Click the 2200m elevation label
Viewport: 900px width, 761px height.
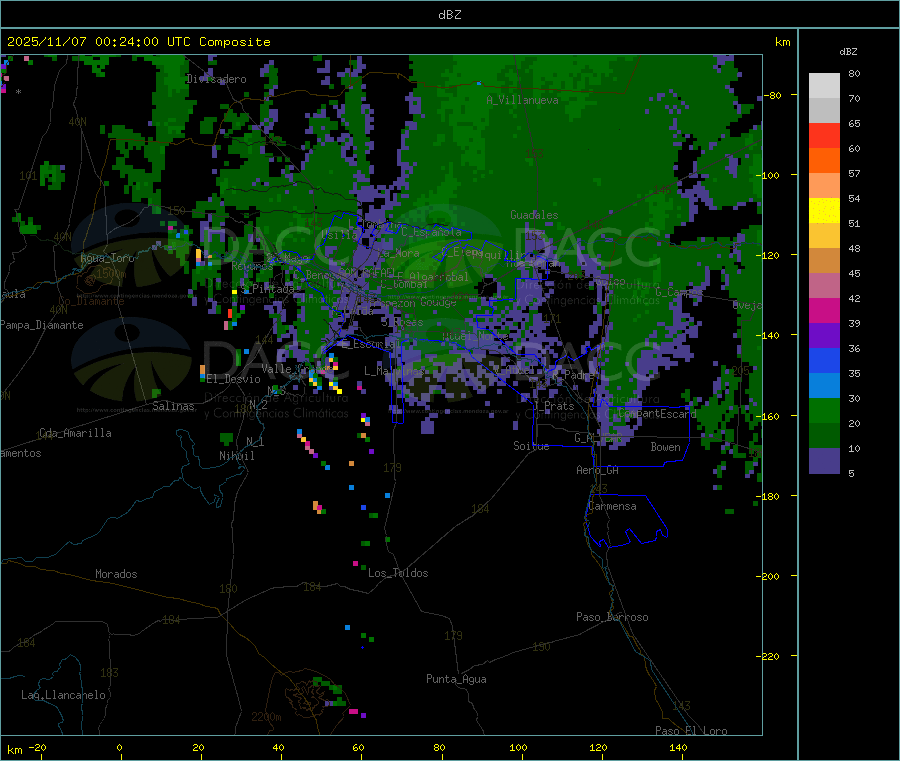tap(266, 717)
